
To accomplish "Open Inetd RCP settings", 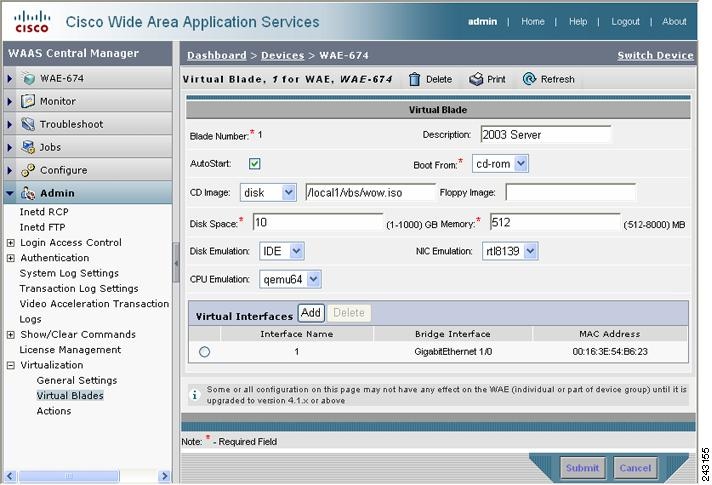I will coord(44,212).
